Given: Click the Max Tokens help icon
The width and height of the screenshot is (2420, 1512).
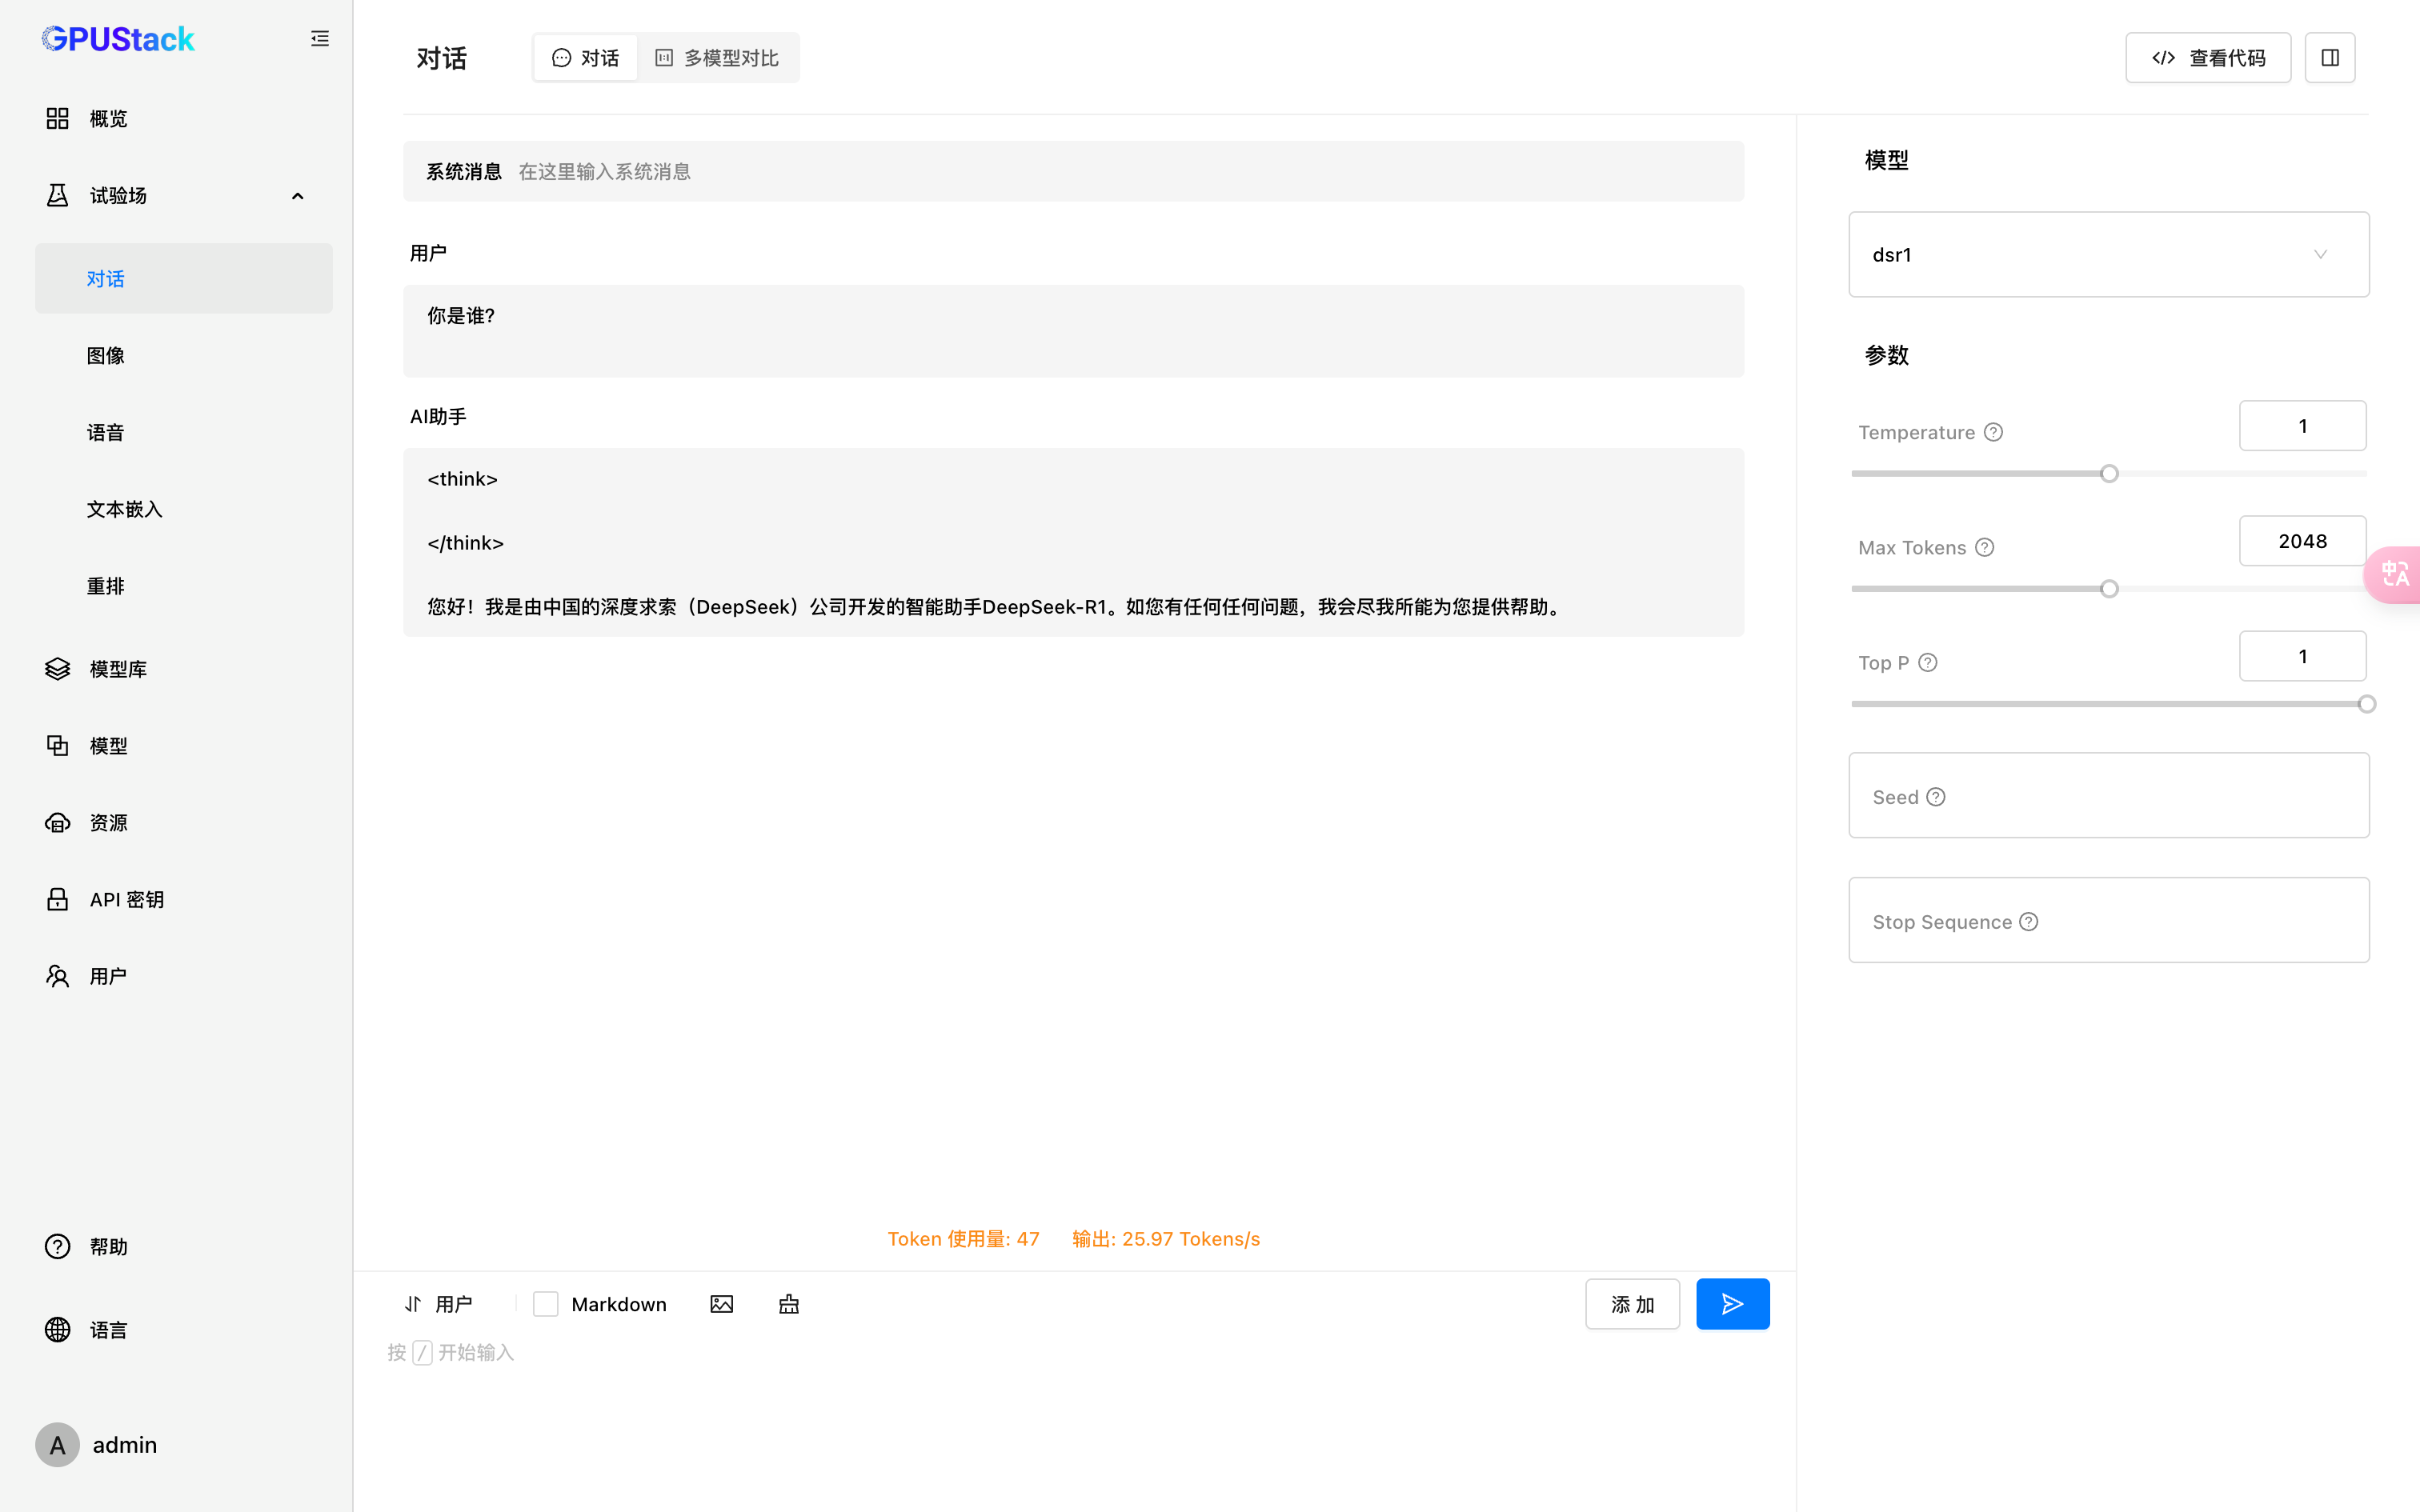Looking at the screenshot, I should (x=1985, y=548).
